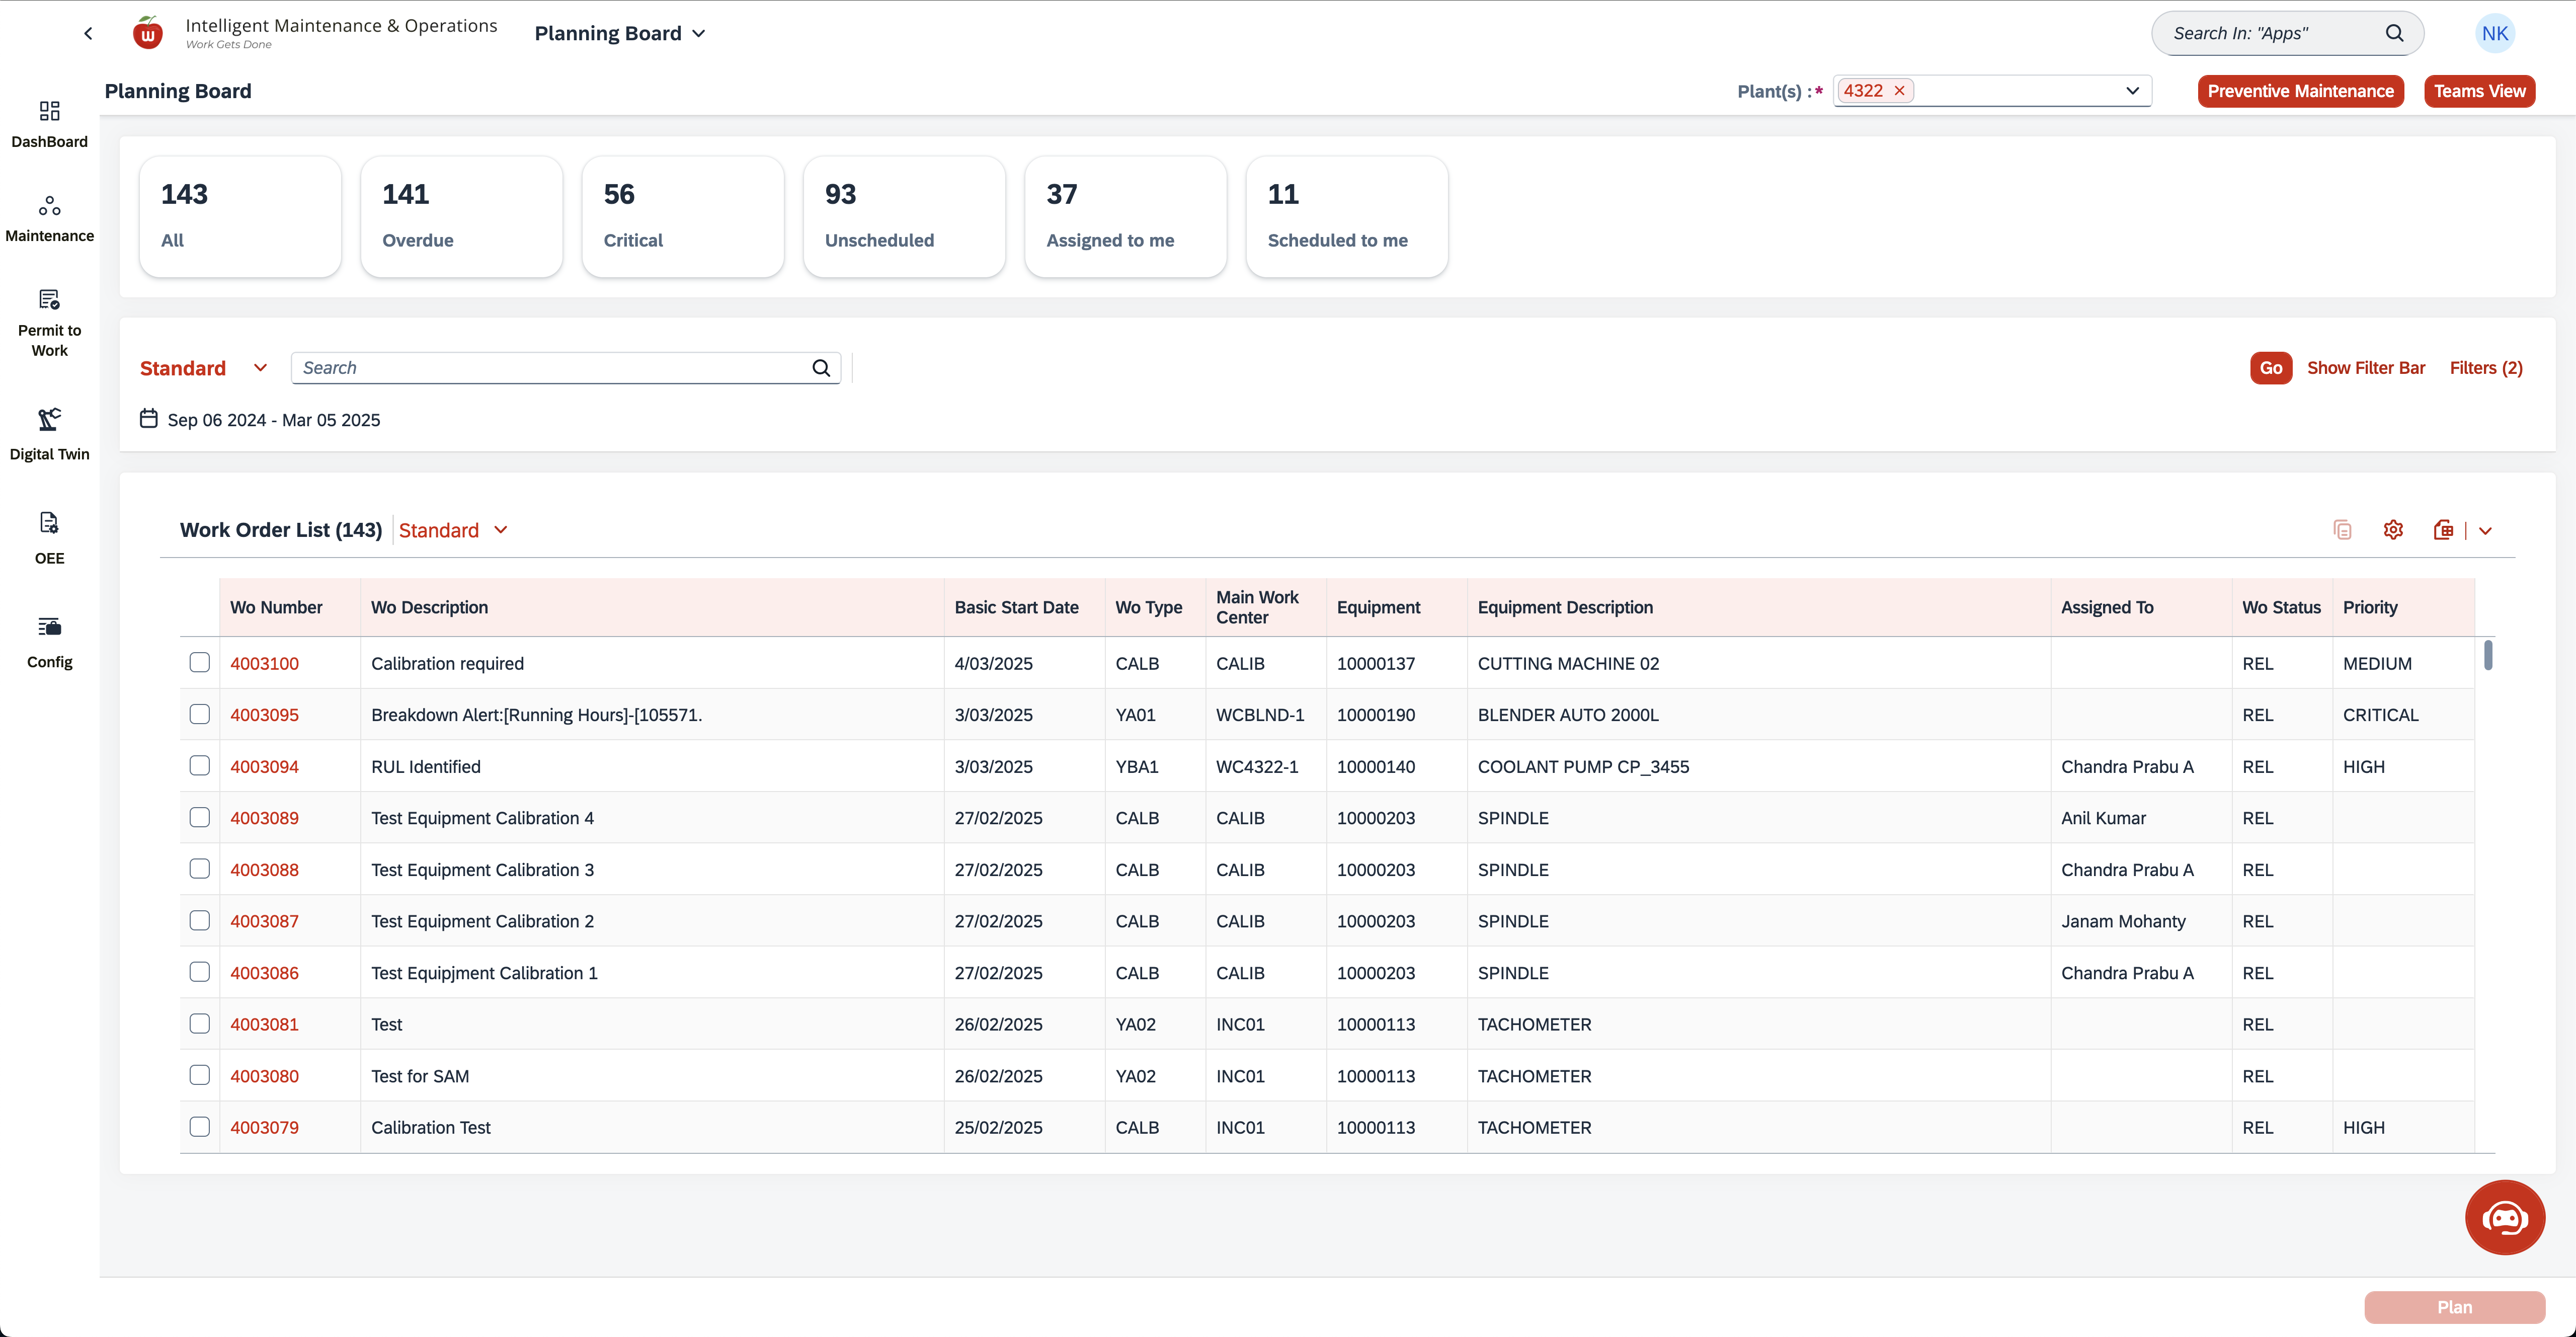Viewport: 2576px width, 1337px height.
Task: Select checkbox for work order 4003088
Action: point(200,869)
